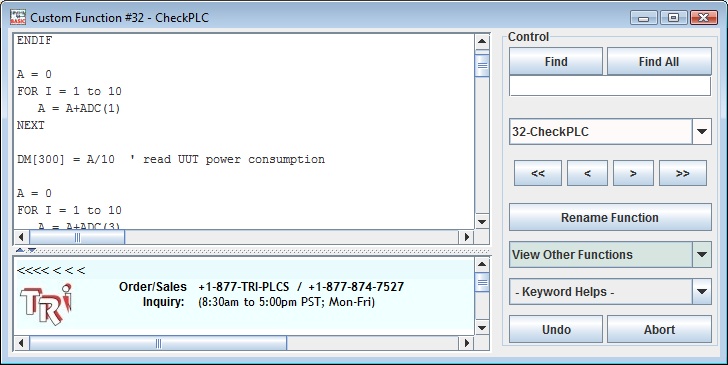Jump to first function with << button

[538, 173]
